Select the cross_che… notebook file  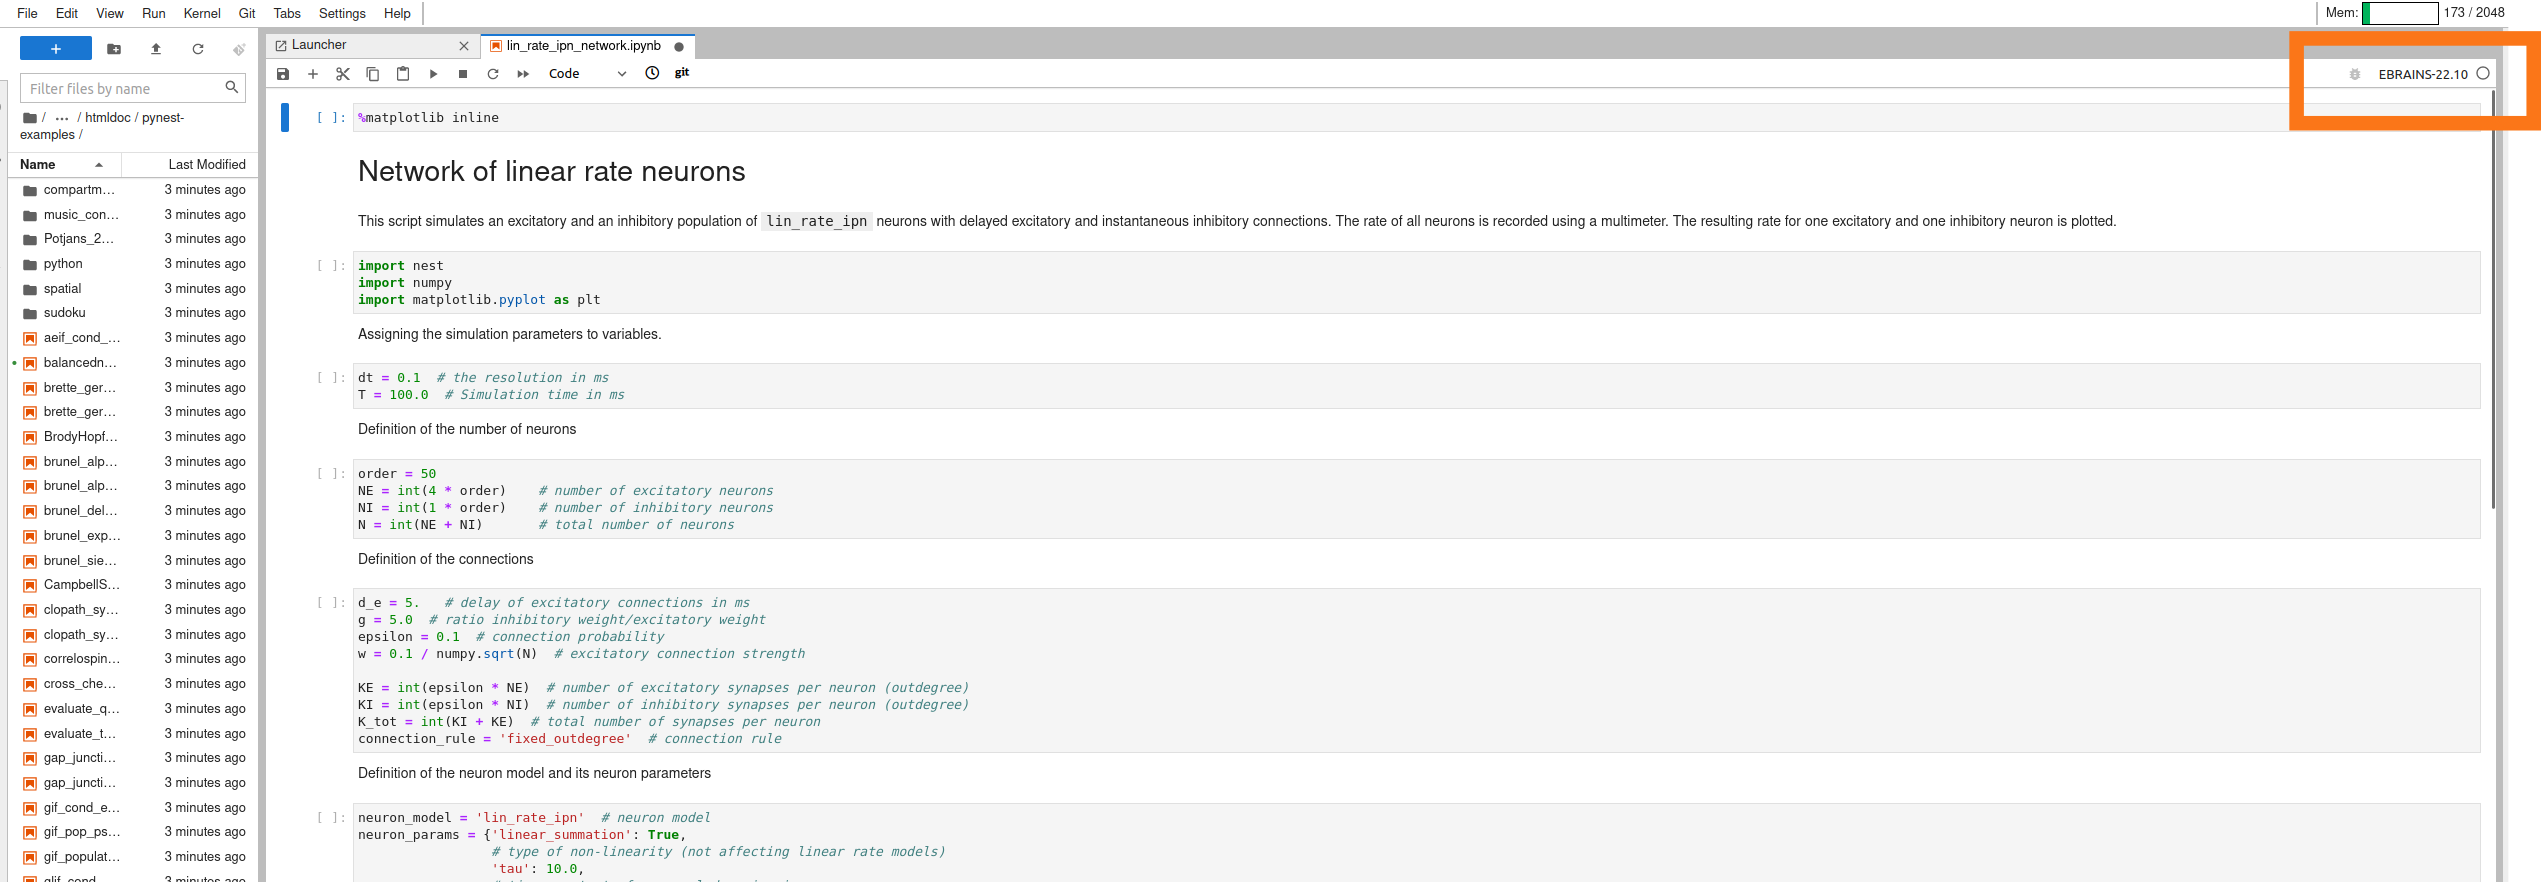tap(132, 684)
